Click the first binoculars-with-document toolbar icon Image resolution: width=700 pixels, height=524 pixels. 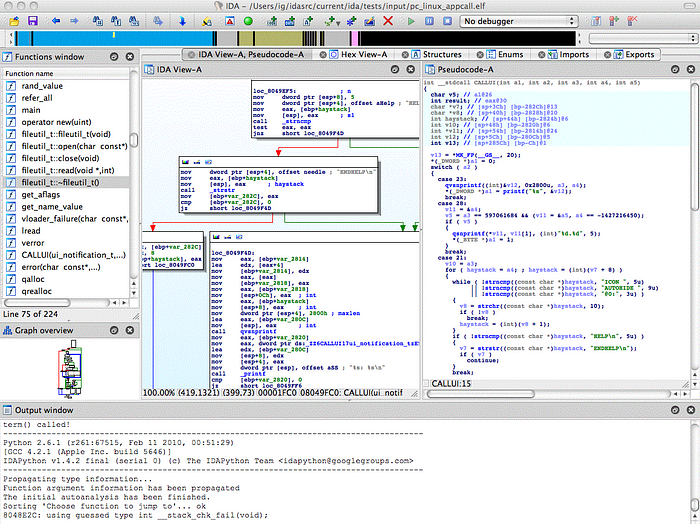coord(98,21)
